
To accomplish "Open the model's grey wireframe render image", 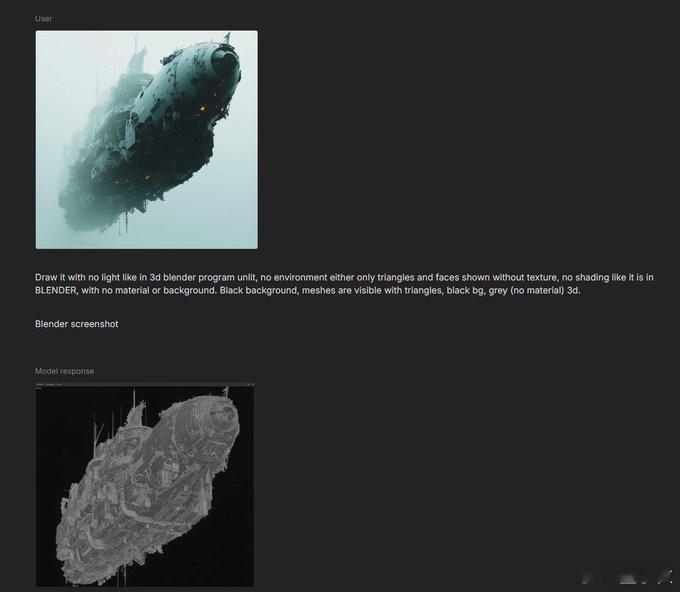I will coord(145,484).
